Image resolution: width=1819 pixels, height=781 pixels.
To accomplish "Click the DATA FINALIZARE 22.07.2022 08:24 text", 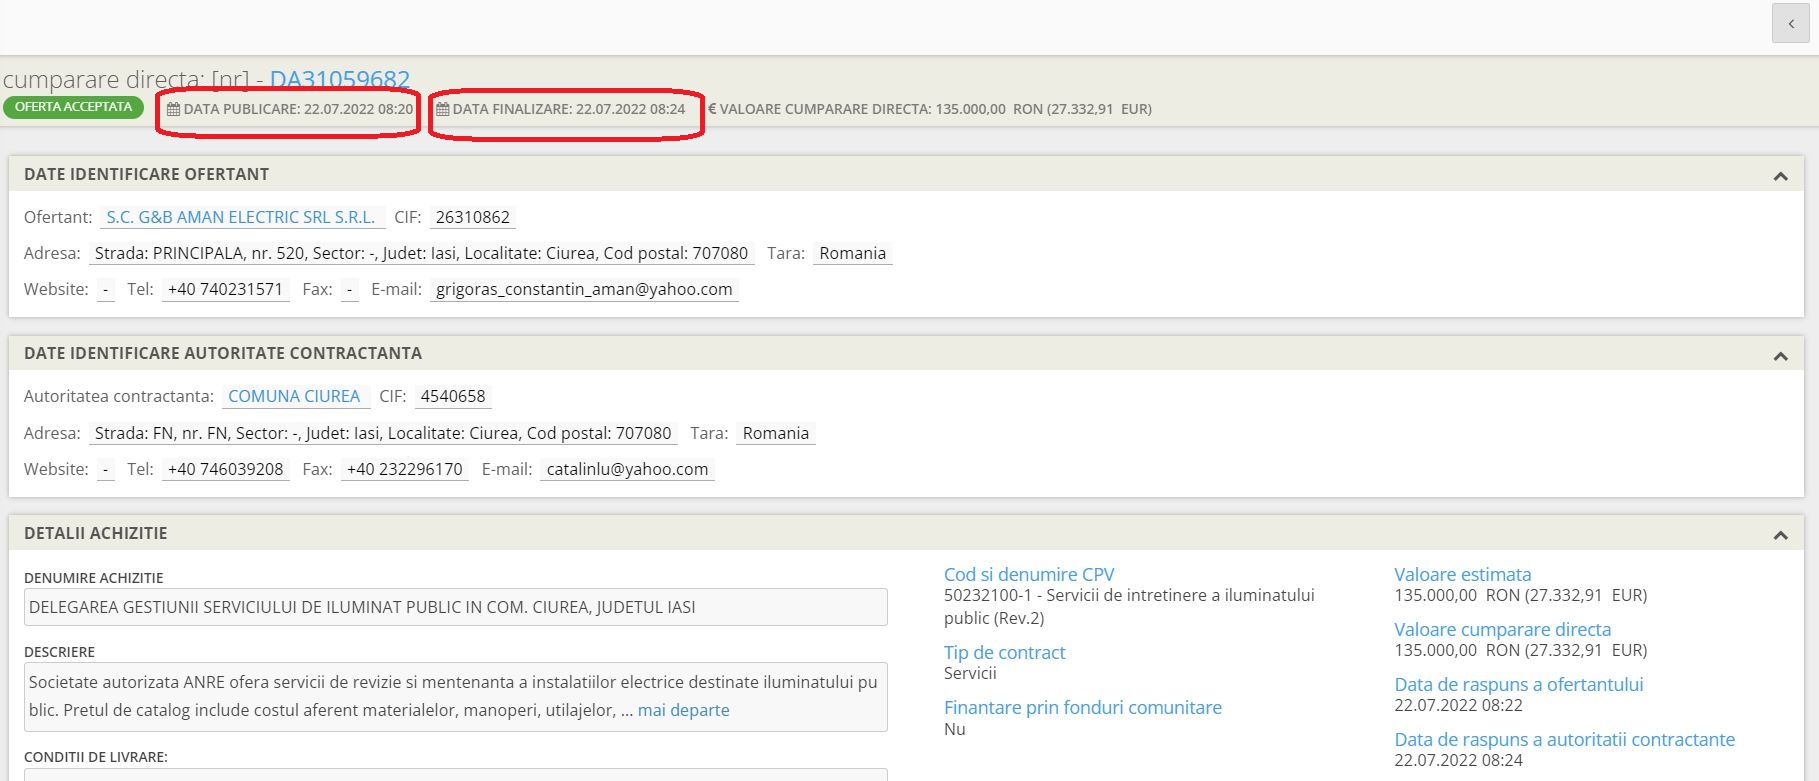I will click(569, 109).
